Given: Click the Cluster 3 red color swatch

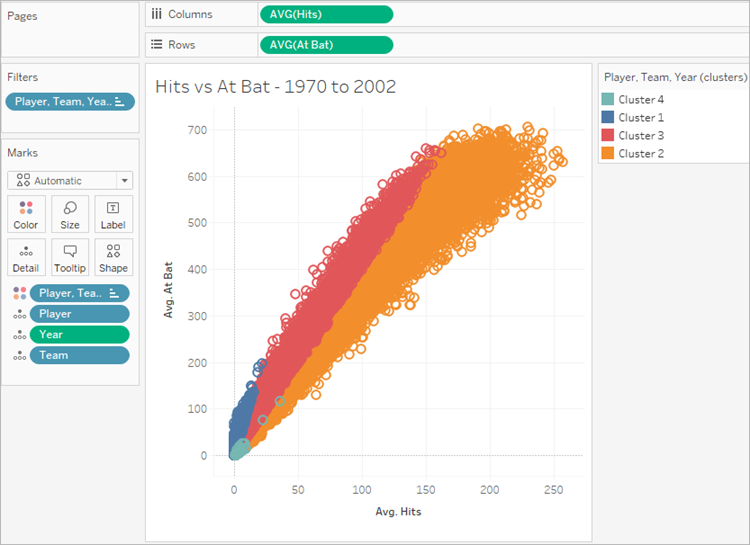Looking at the screenshot, I should [607, 135].
